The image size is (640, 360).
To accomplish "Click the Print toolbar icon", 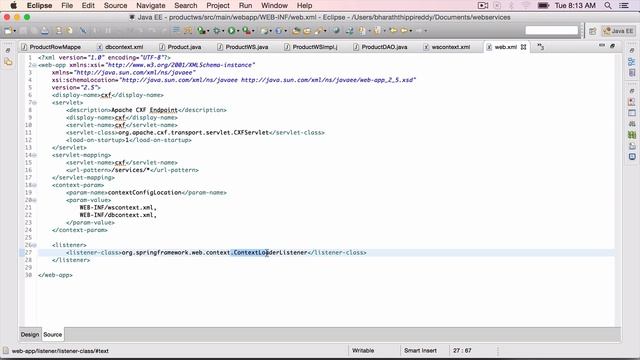I will tap(44, 31).
